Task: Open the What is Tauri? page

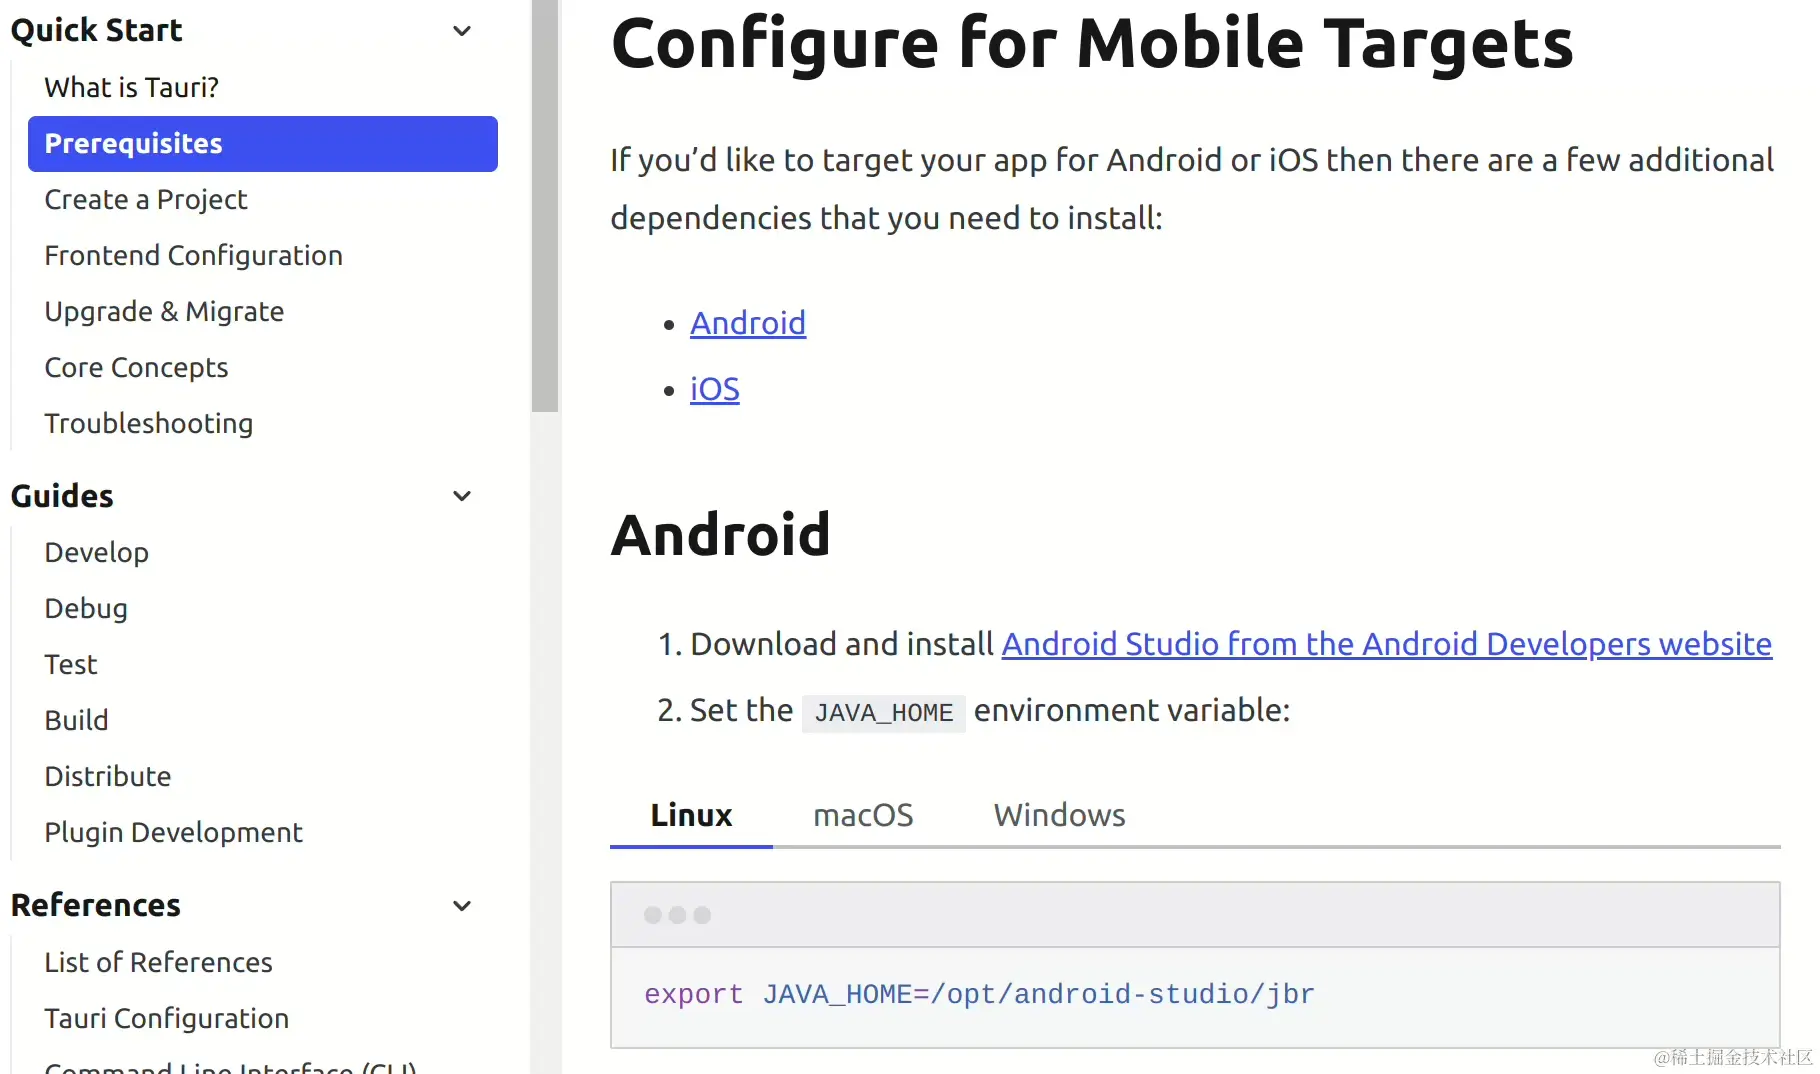Action: (132, 88)
